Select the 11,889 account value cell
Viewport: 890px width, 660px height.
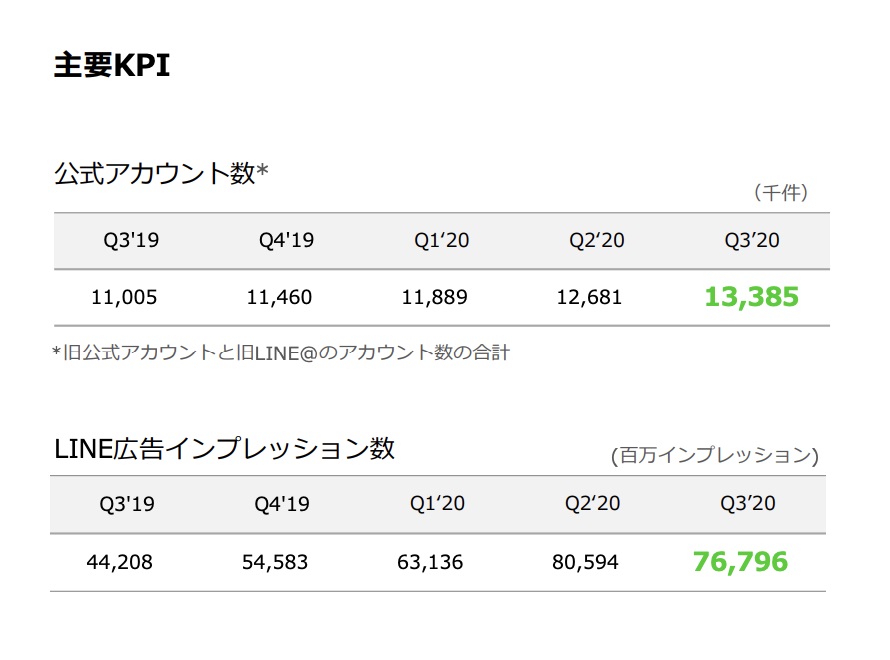pyautogui.click(x=434, y=297)
